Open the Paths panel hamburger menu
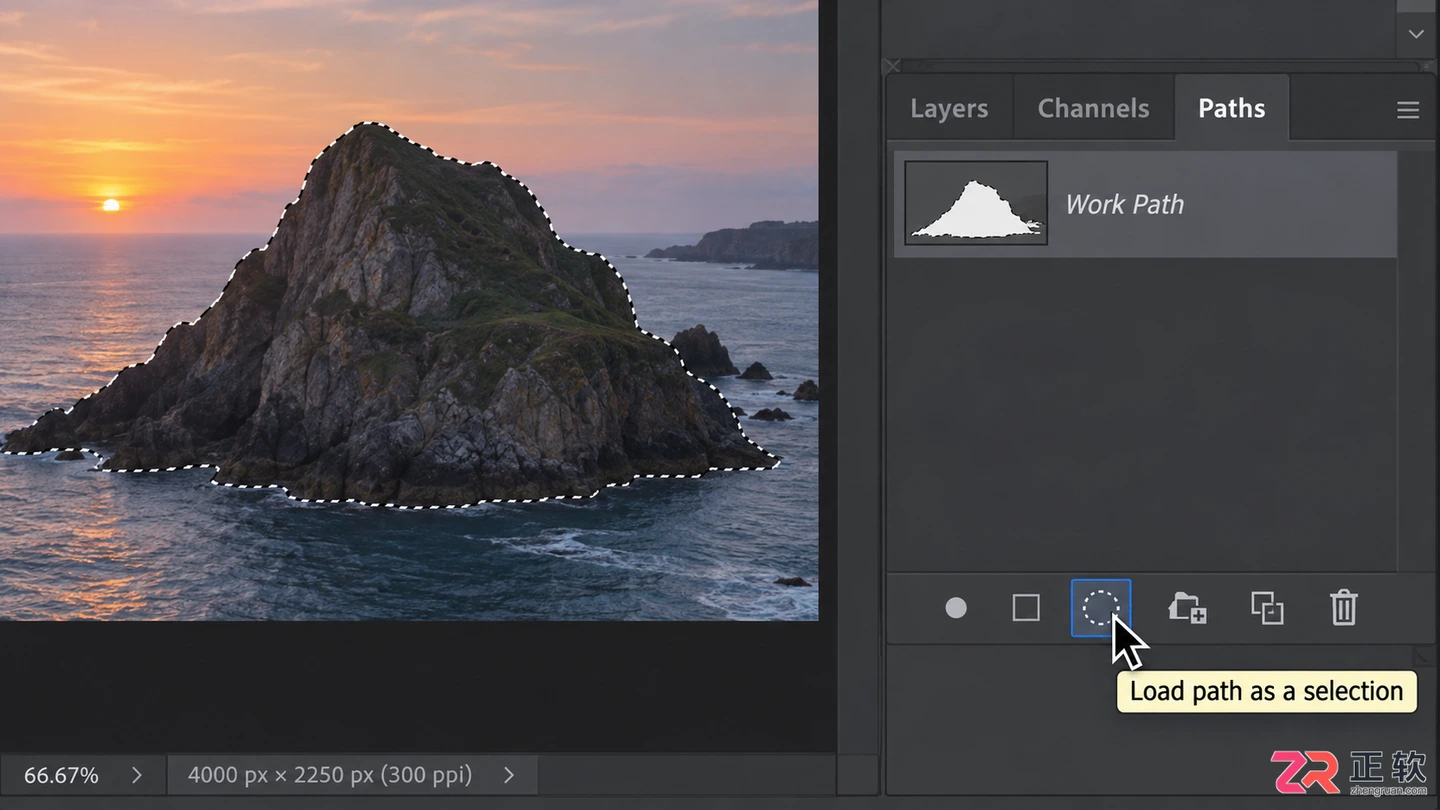Screen dimensions: 1440x810 (x=1408, y=110)
